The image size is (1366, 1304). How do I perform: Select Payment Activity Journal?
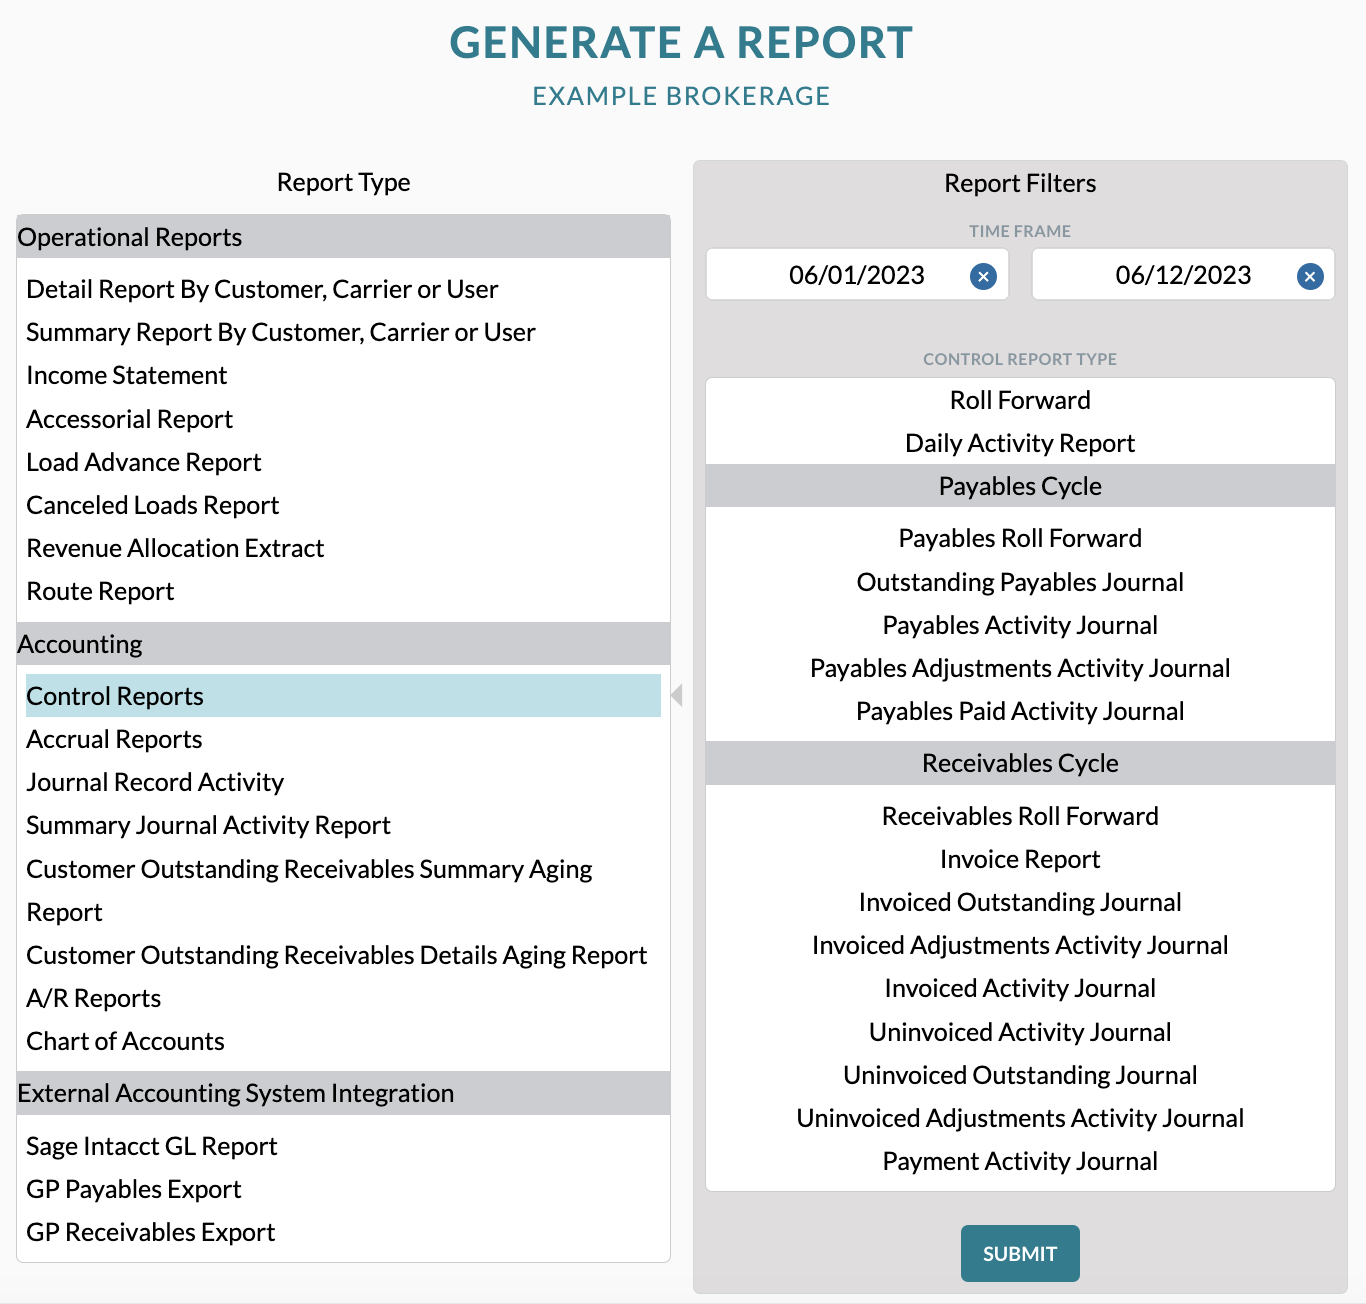[1020, 1161]
